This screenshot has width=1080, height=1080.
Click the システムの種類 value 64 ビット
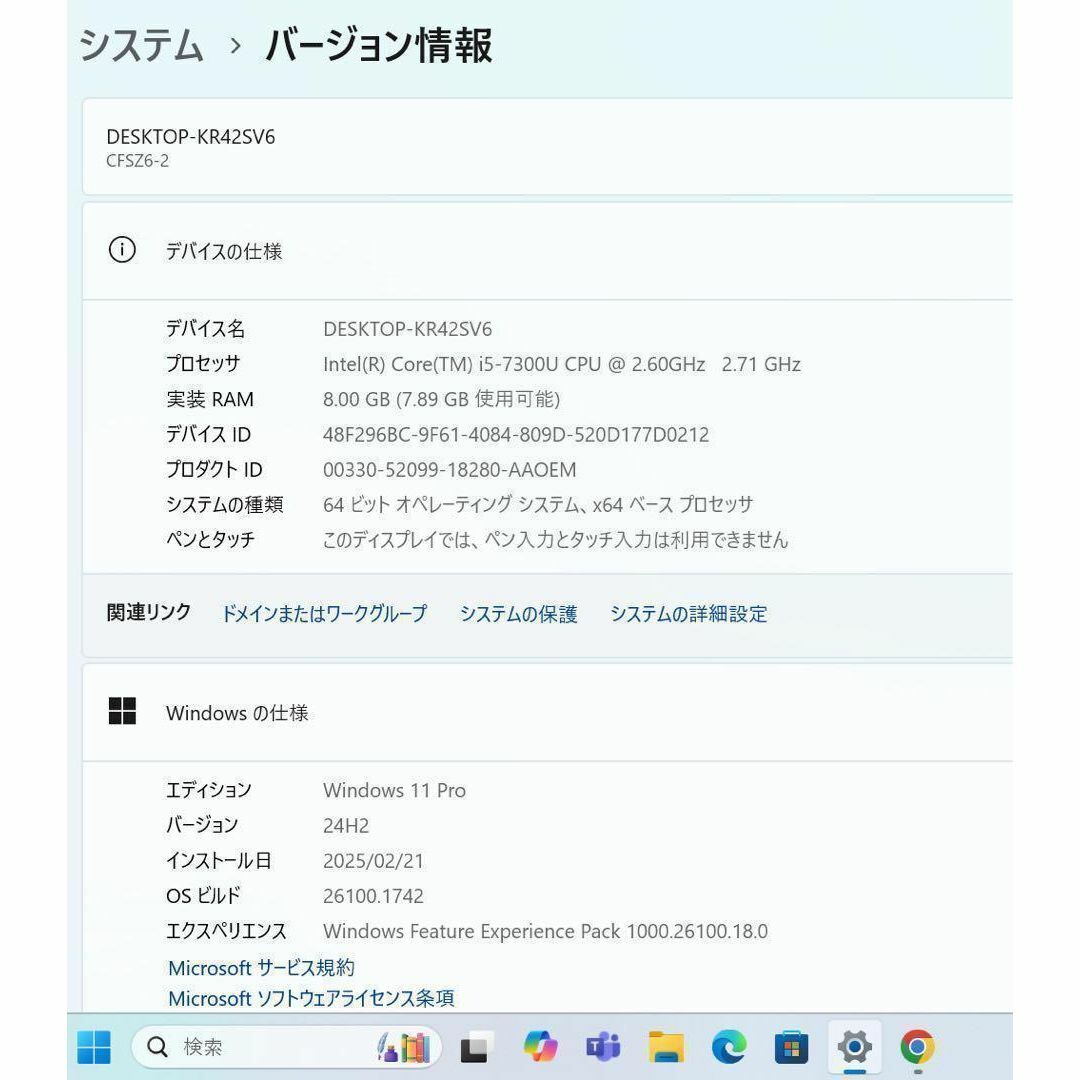coord(538,505)
